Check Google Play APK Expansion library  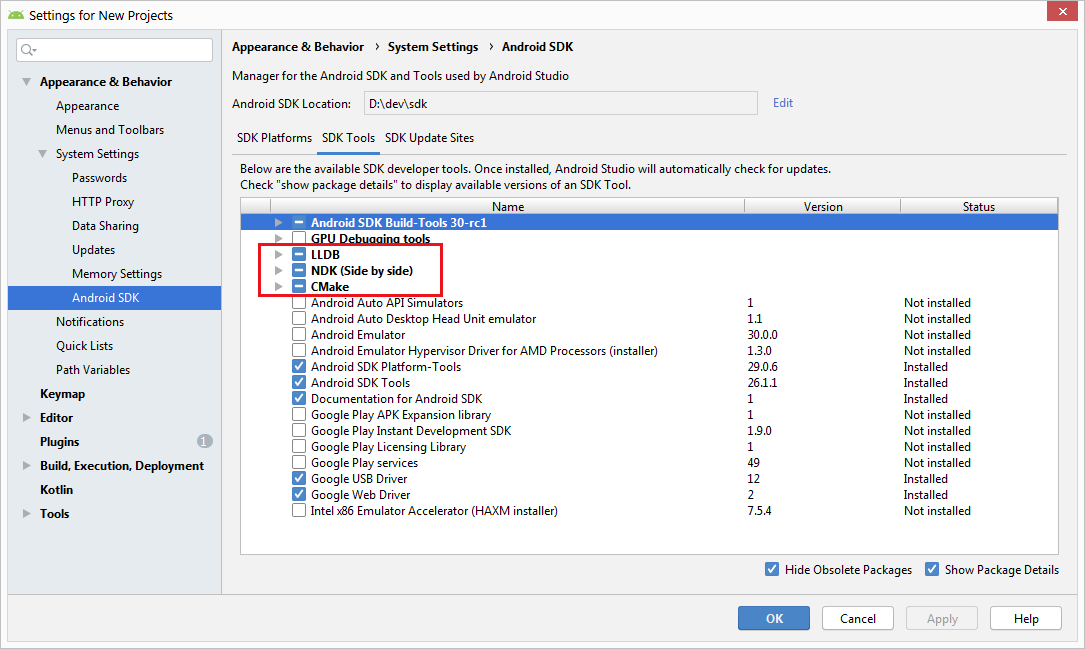pyautogui.click(x=299, y=414)
